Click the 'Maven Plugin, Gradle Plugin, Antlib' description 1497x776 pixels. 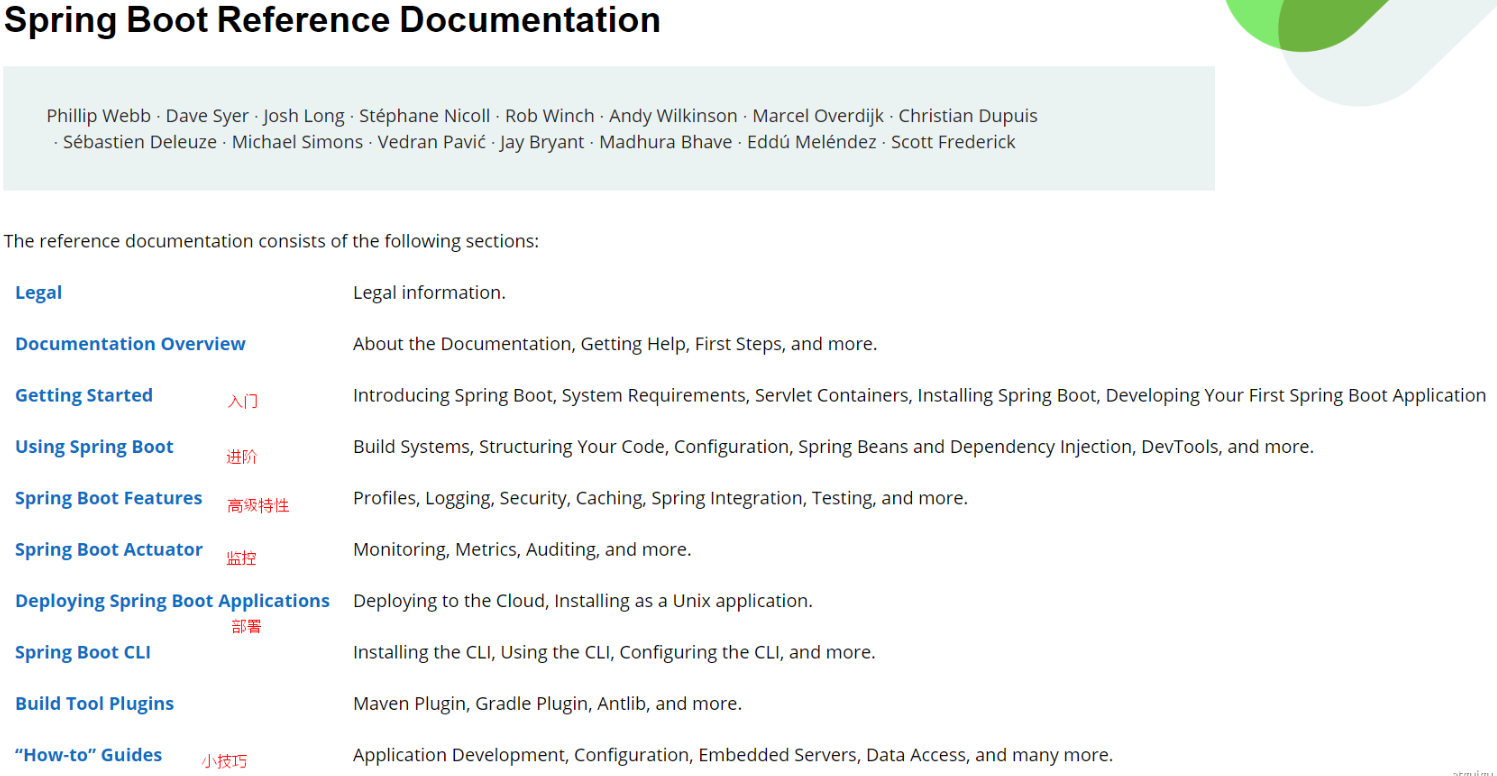tap(547, 704)
